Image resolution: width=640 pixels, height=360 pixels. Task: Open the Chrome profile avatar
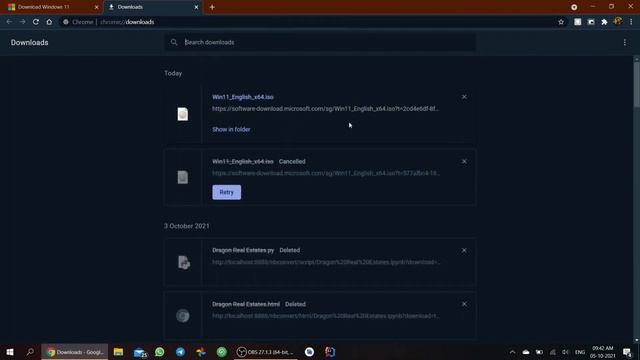pos(618,22)
